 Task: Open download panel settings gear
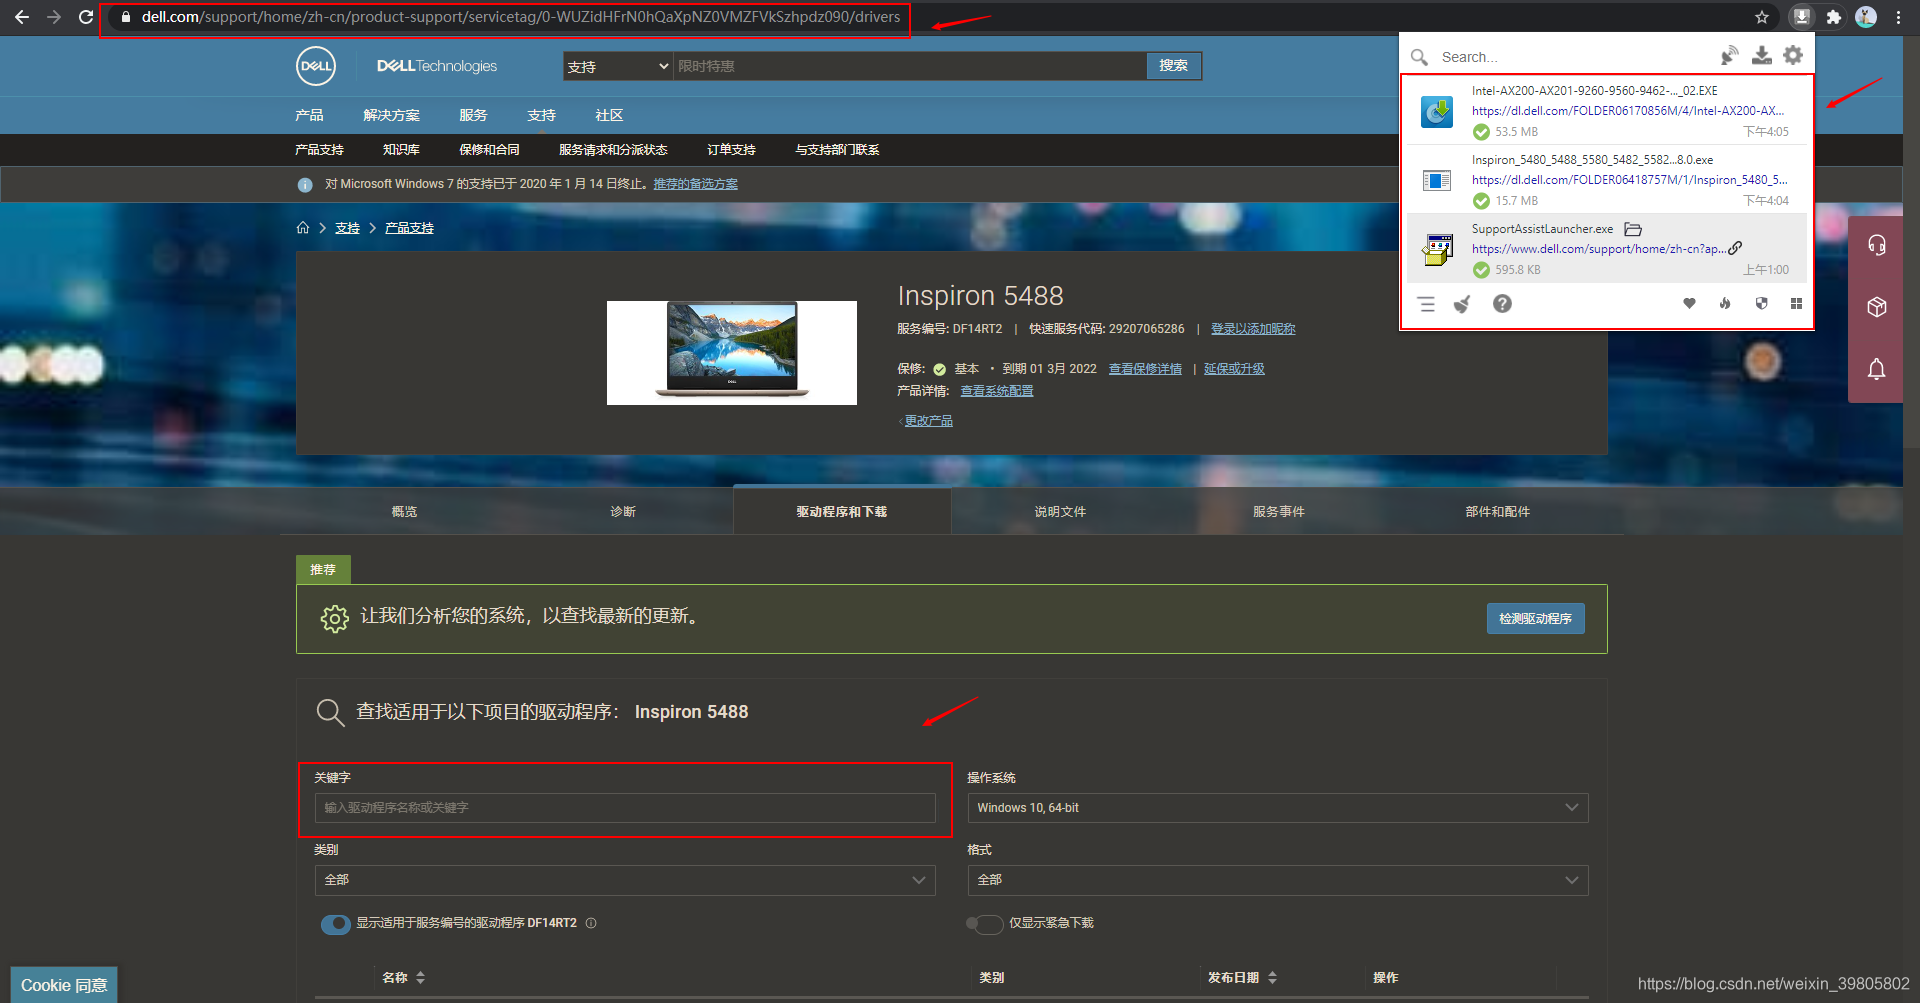pyautogui.click(x=1793, y=55)
